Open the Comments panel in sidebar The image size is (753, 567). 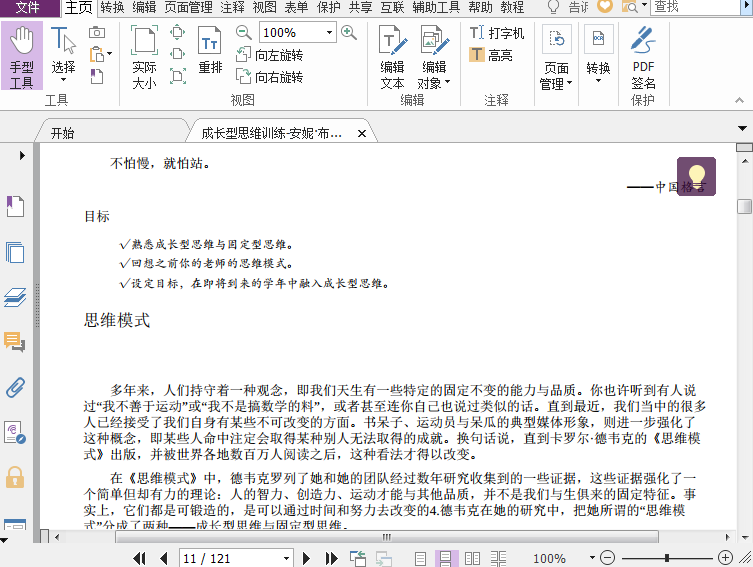(14, 341)
